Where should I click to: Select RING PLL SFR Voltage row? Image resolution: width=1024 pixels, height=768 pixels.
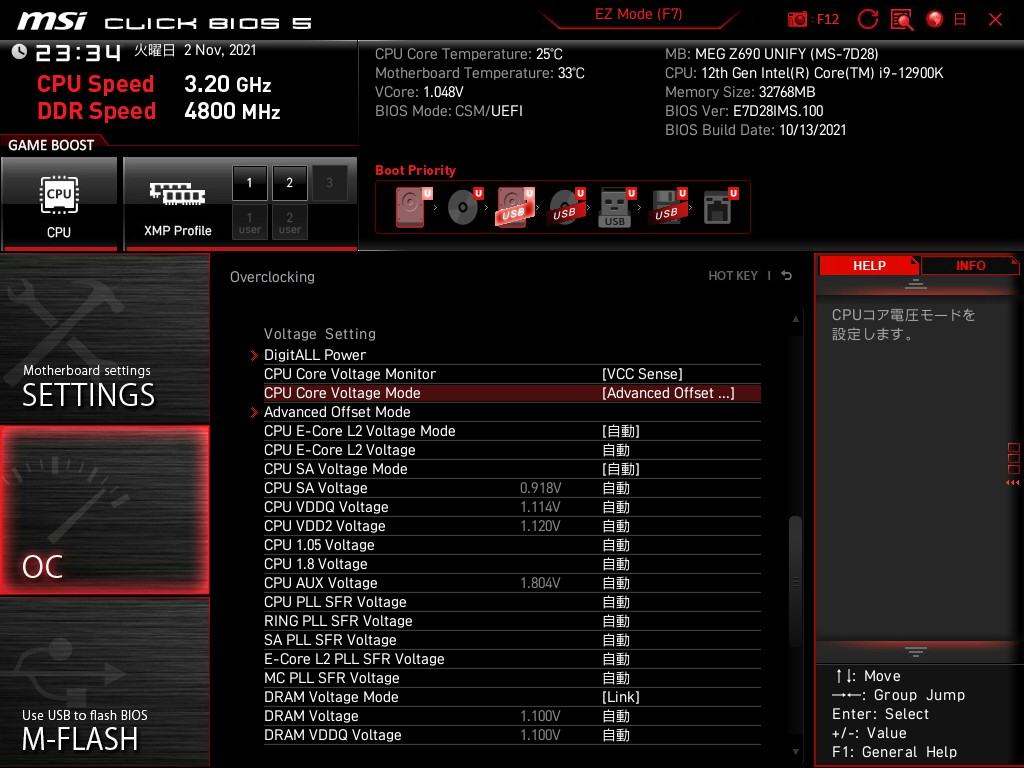tap(512, 620)
